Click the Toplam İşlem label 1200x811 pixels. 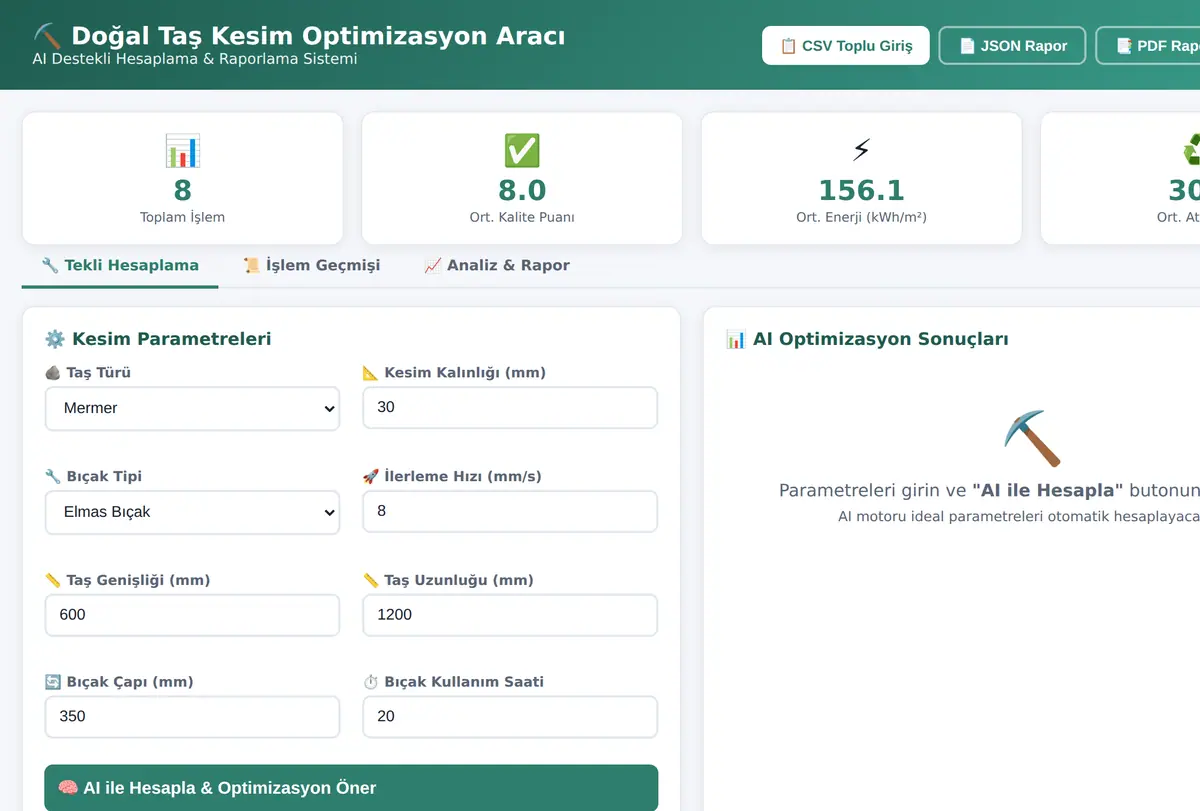[x=182, y=217]
